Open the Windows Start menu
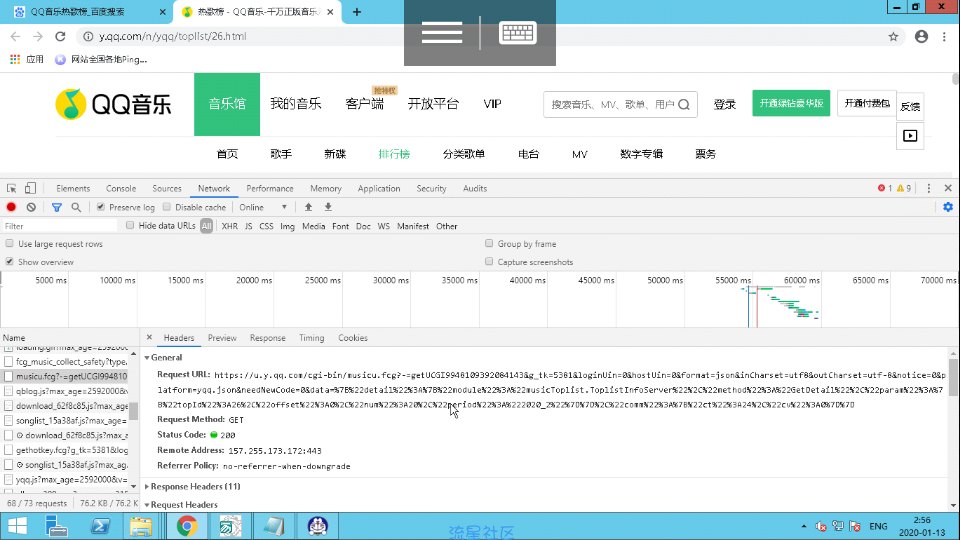This screenshot has width=960, height=540. pyautogui.click(x=17, y=527)
